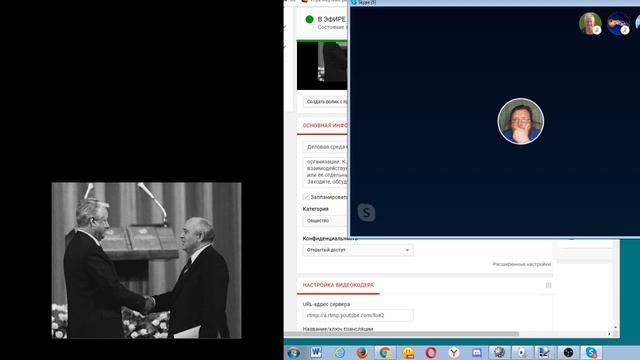640x360 pixels.
Task: Open the Windows Start menu
Action: (x=293, y=353)
